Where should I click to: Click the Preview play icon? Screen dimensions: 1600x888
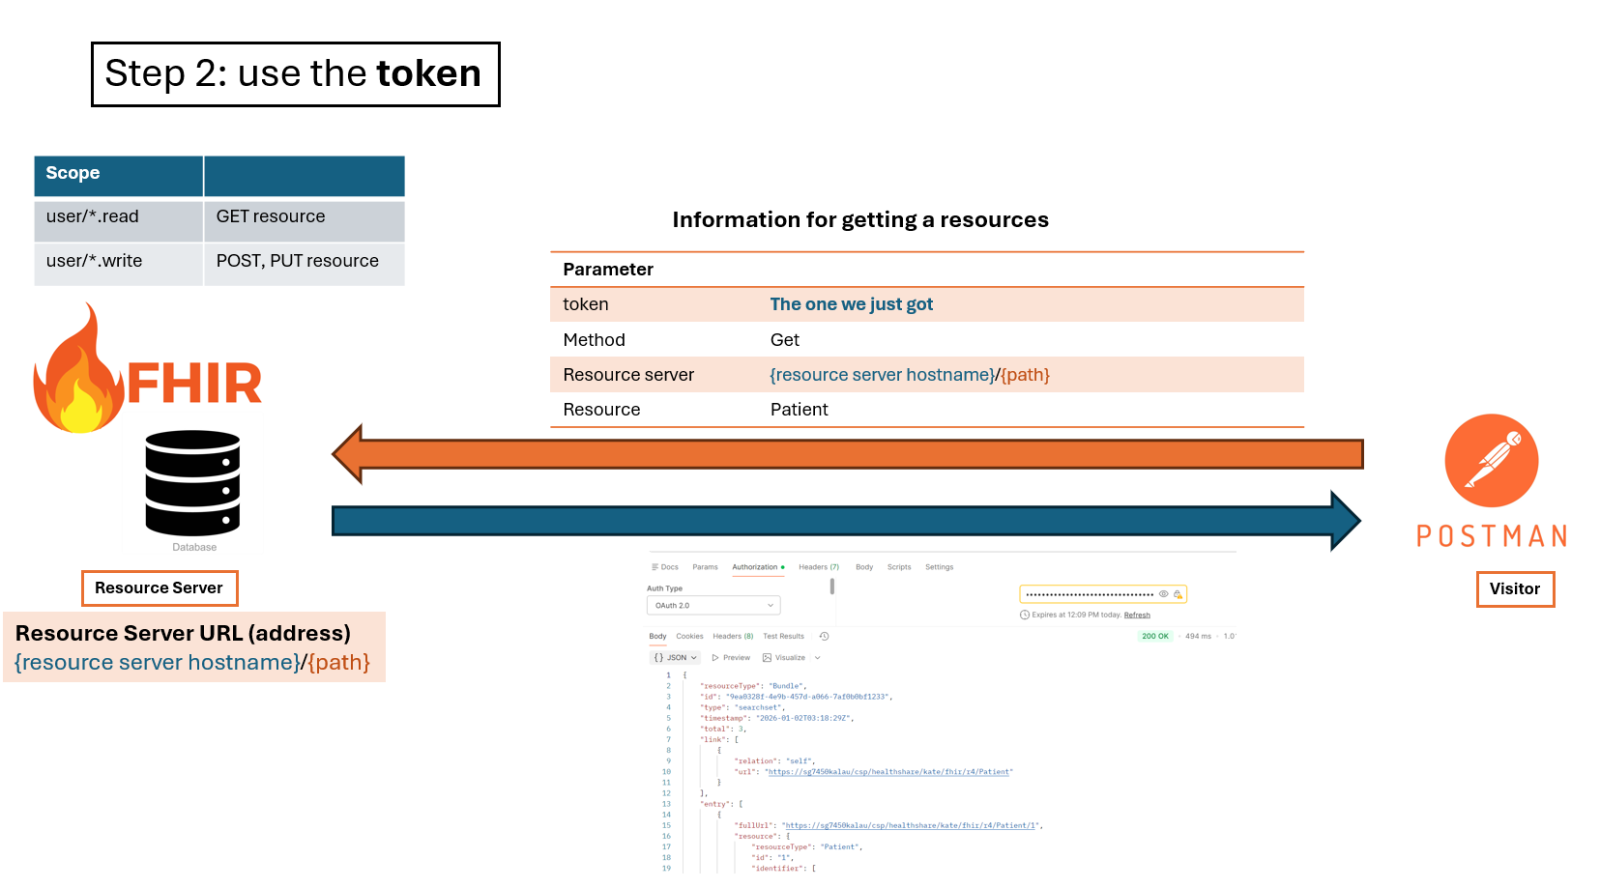point(715,658)
